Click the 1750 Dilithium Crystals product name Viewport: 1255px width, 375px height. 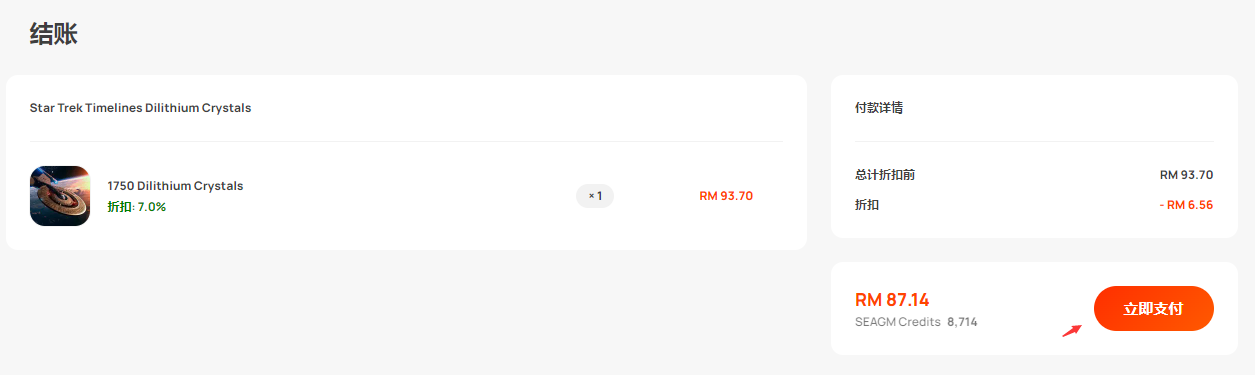(x=175, y=186)
